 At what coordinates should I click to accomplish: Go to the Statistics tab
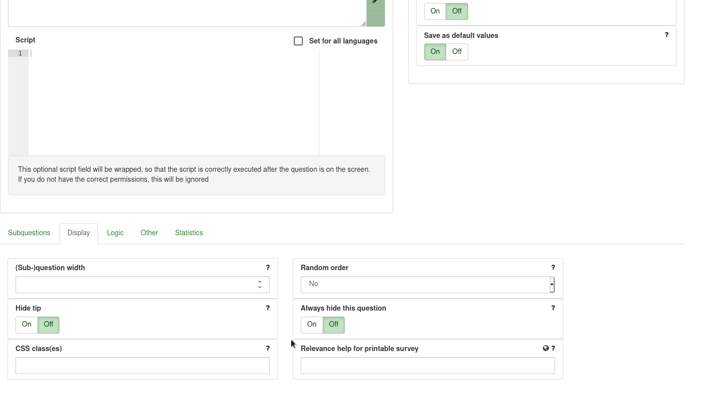click(189, 233)
